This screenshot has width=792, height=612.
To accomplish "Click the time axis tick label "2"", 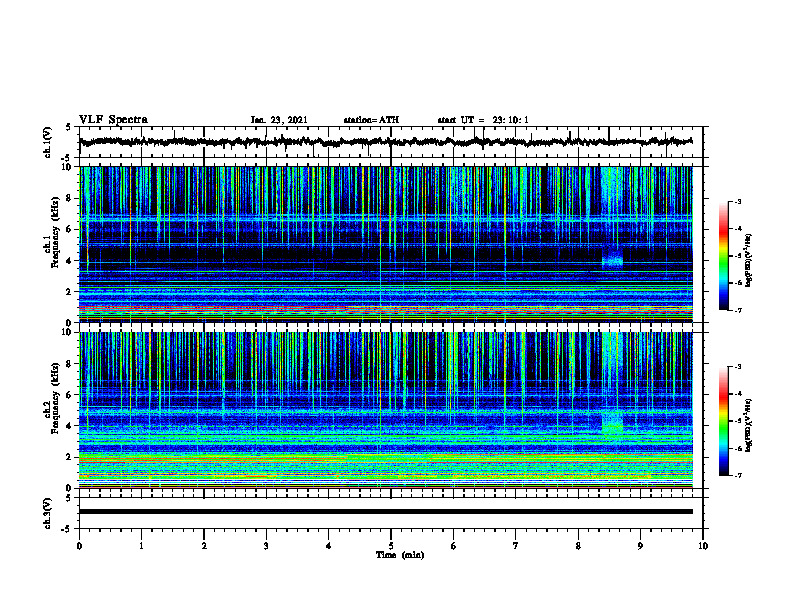I will 204,546.
